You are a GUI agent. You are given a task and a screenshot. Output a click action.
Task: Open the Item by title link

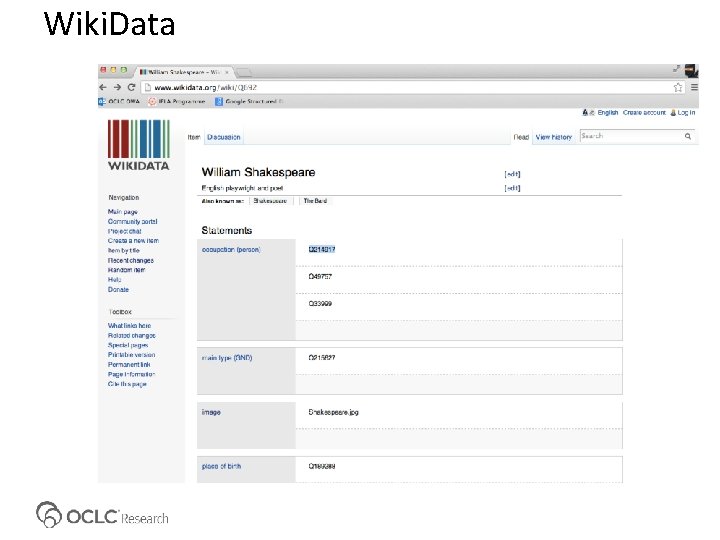[x=124, y=251]
